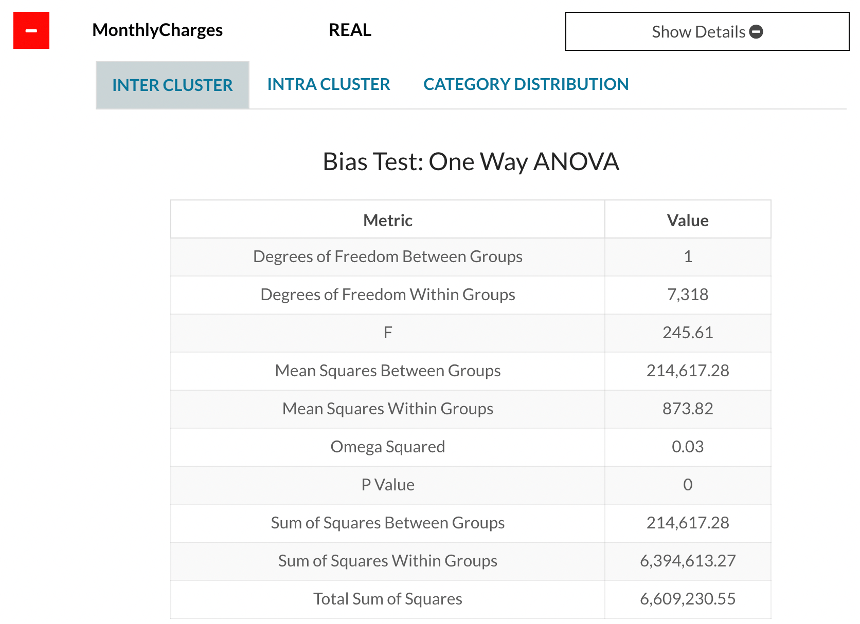The width and height of the screenshot is (860, 624).
Task: Click the Value column header
Action: tap(687, 219)
